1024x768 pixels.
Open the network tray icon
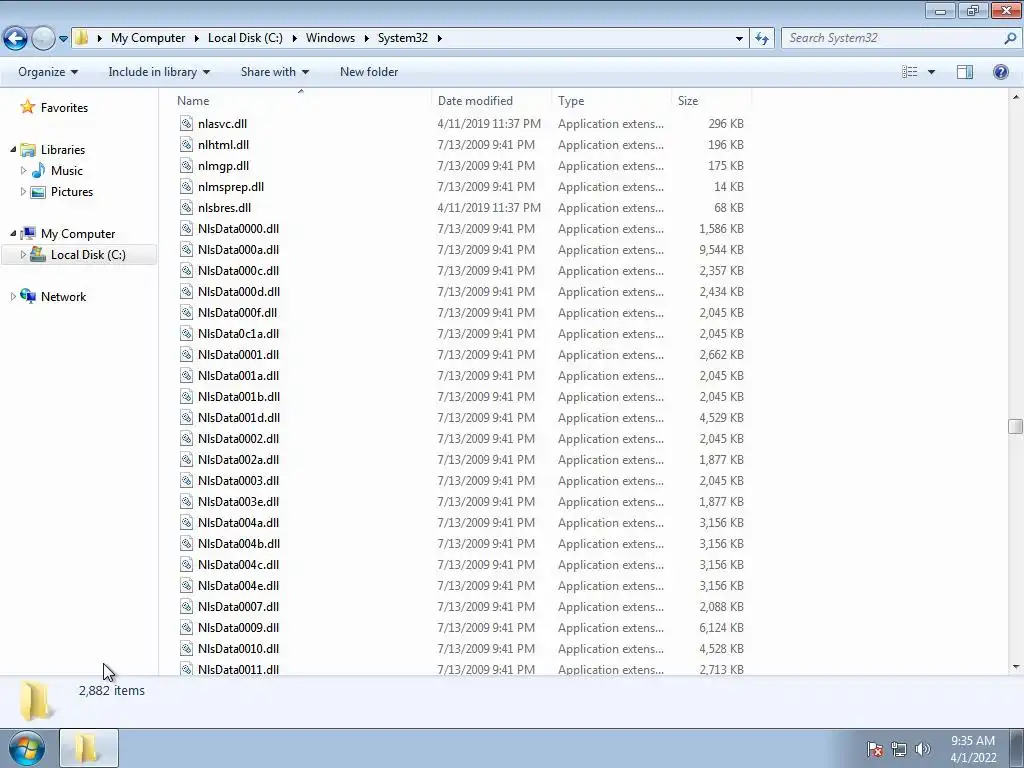point(899,749)
